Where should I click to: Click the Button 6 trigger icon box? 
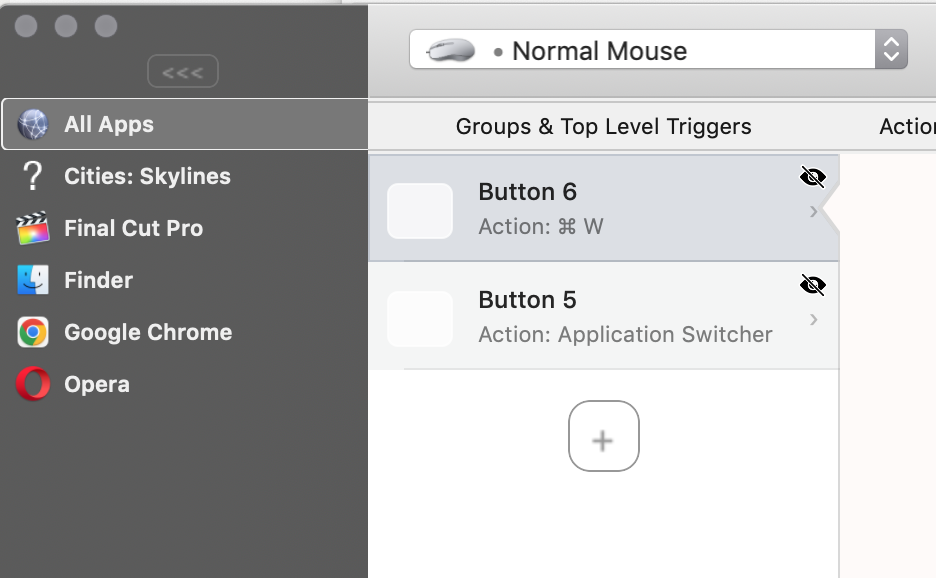(420, 211)
